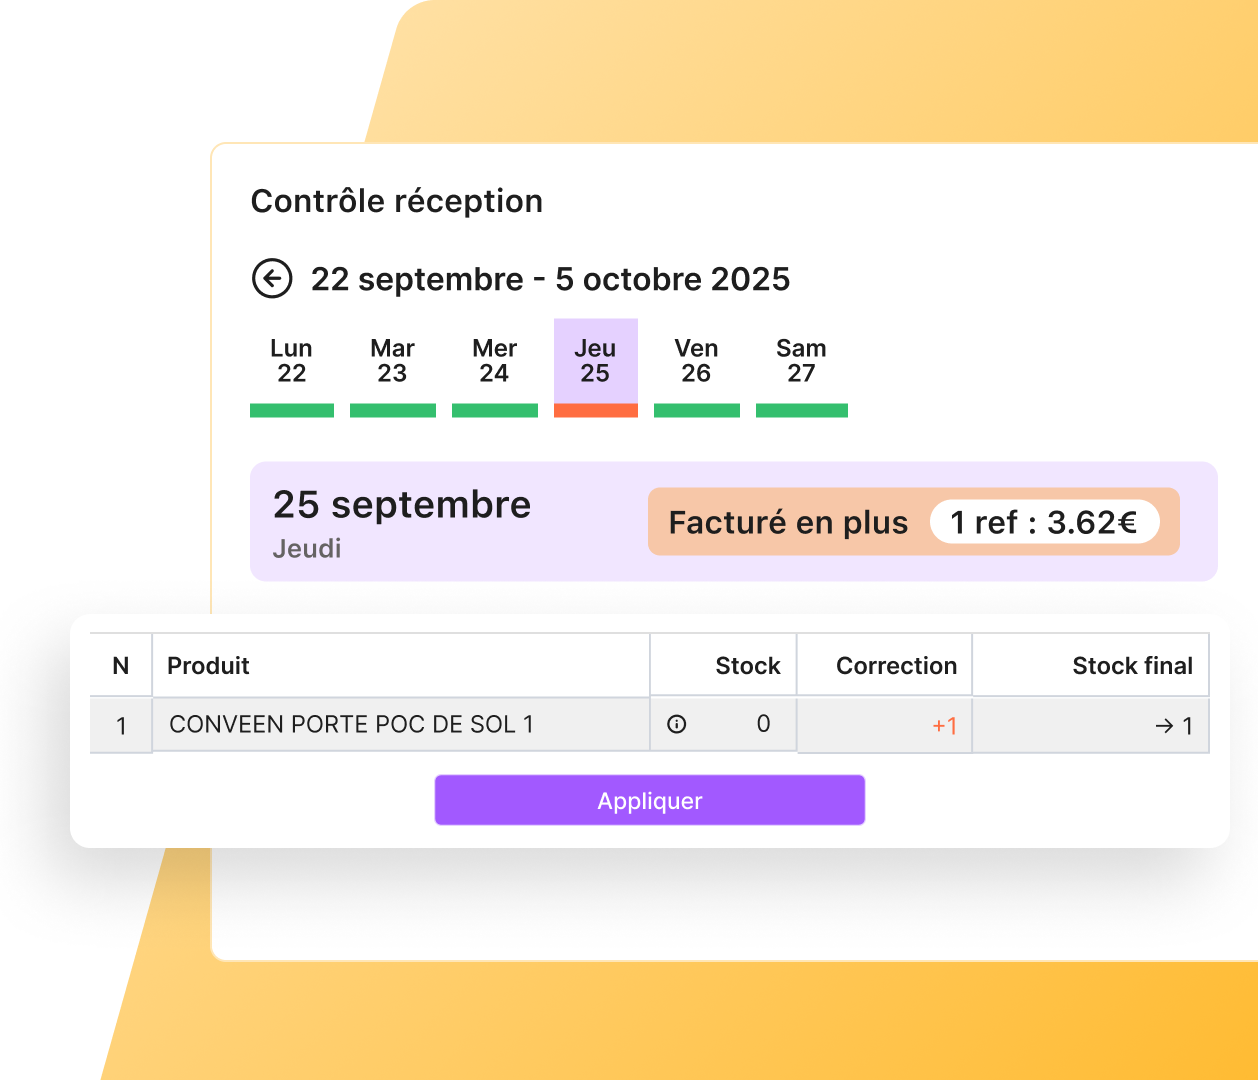Click the back arrow beside the date range
1258x1080 pixels.
click(272, 279)
